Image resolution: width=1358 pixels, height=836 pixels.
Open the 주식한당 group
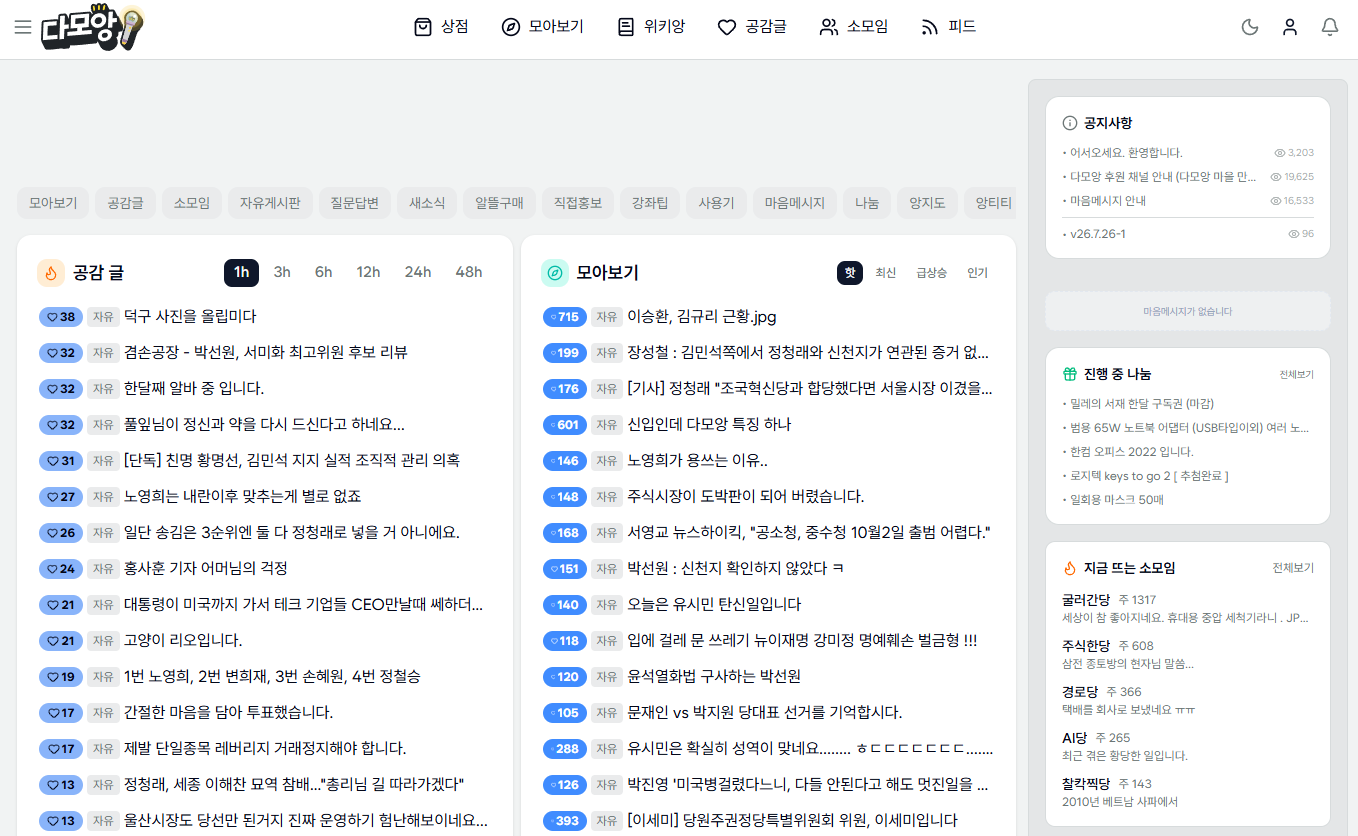(1086, 646)
